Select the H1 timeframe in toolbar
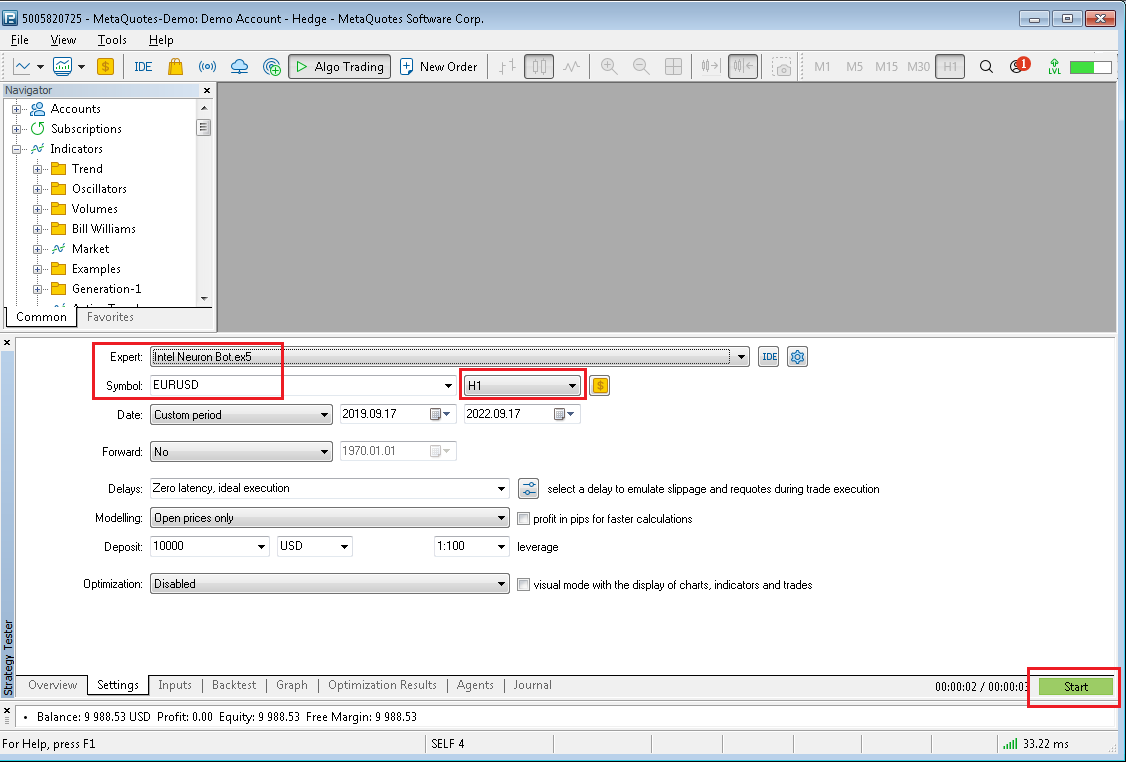Image resolution: width=1126 pixels, height=762 pixels. pyautogui.click(x=950, y=67)
